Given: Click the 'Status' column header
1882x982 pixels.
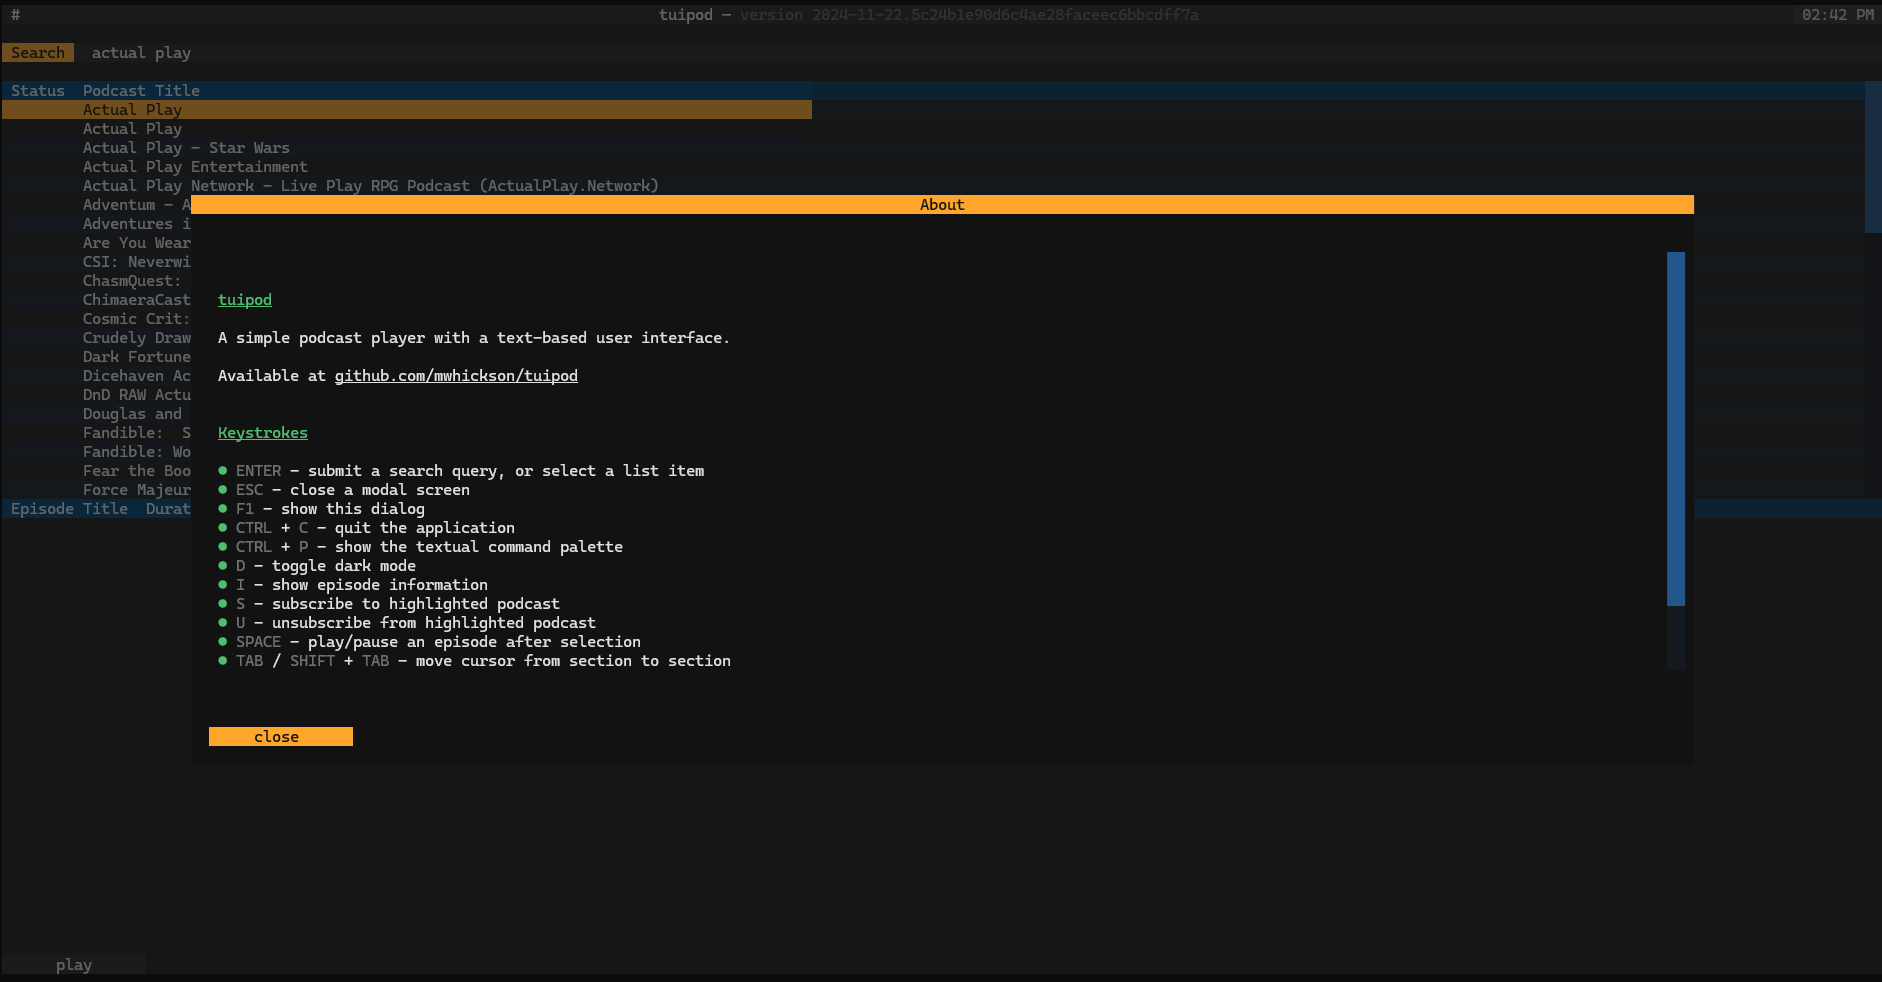Looking at the screenshot, I should pos(38,91).
